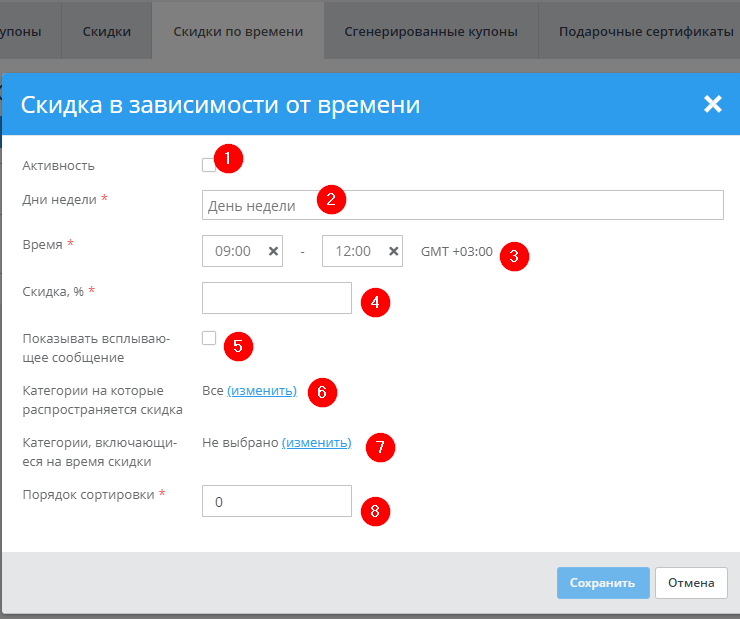Open the 12:00 end time picker
Screen dimensions: 740x619
coord(354,252)
